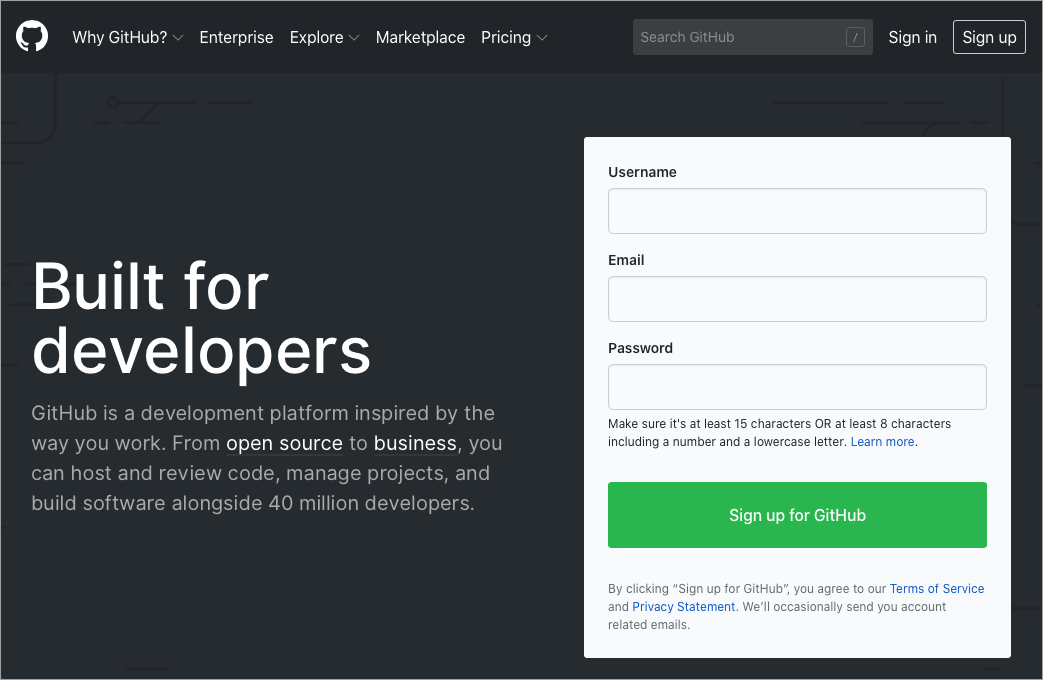Image resolution: width=1043 pixels, height=680 pixels.
Task: Click the green Sign up for GitHub button
Action: pyautogui.click(x=797, y=515)
